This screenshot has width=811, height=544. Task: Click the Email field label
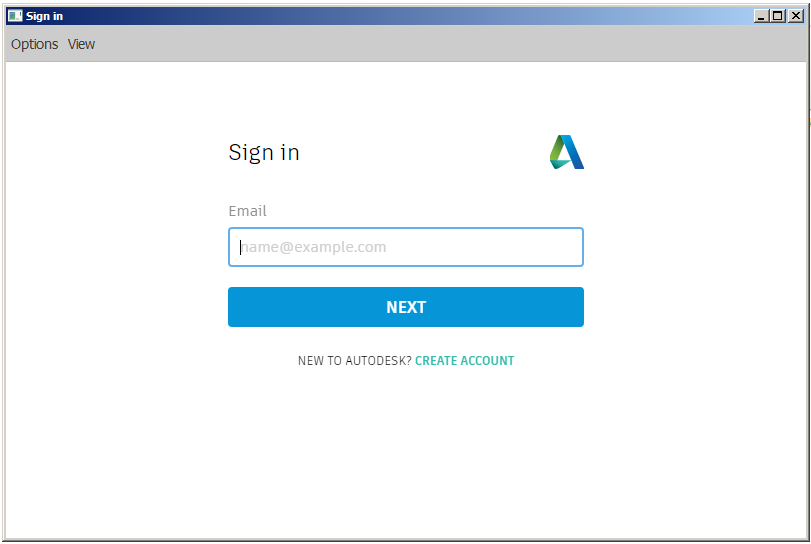click(x=247, y=211)
